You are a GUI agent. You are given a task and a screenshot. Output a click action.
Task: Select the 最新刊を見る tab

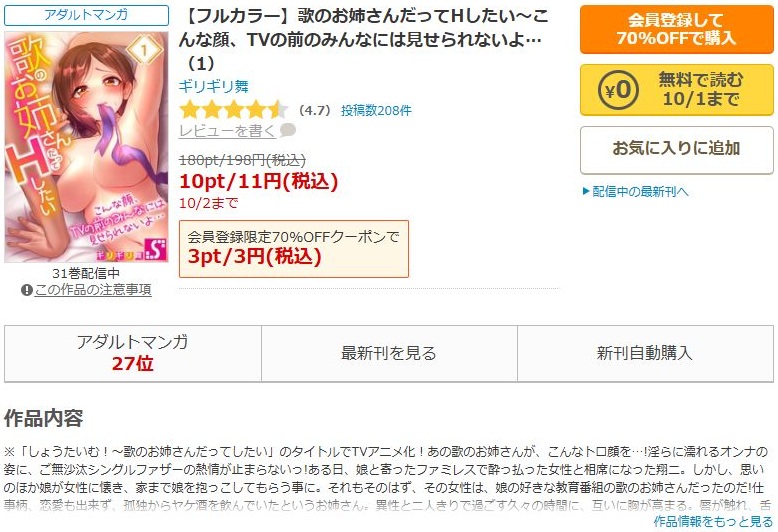(389, 353)
